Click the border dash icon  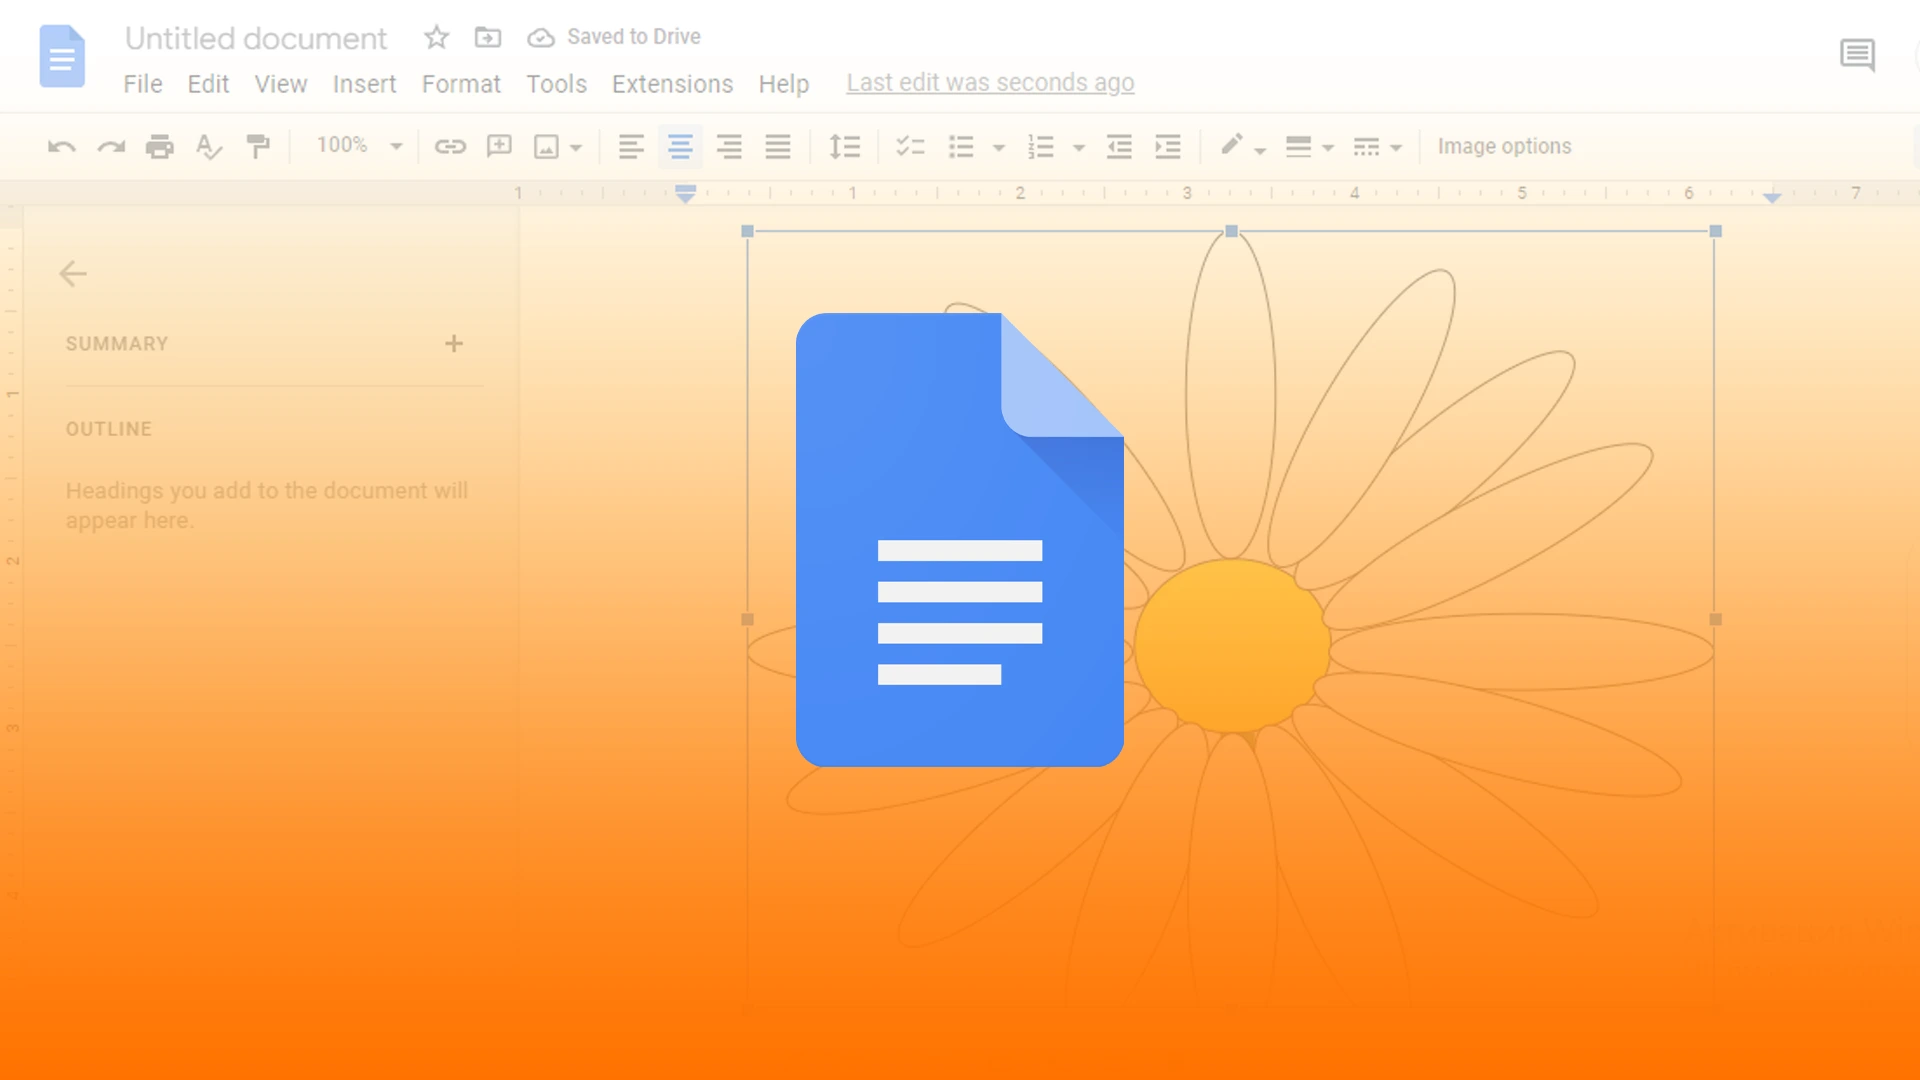[1366, 147]
